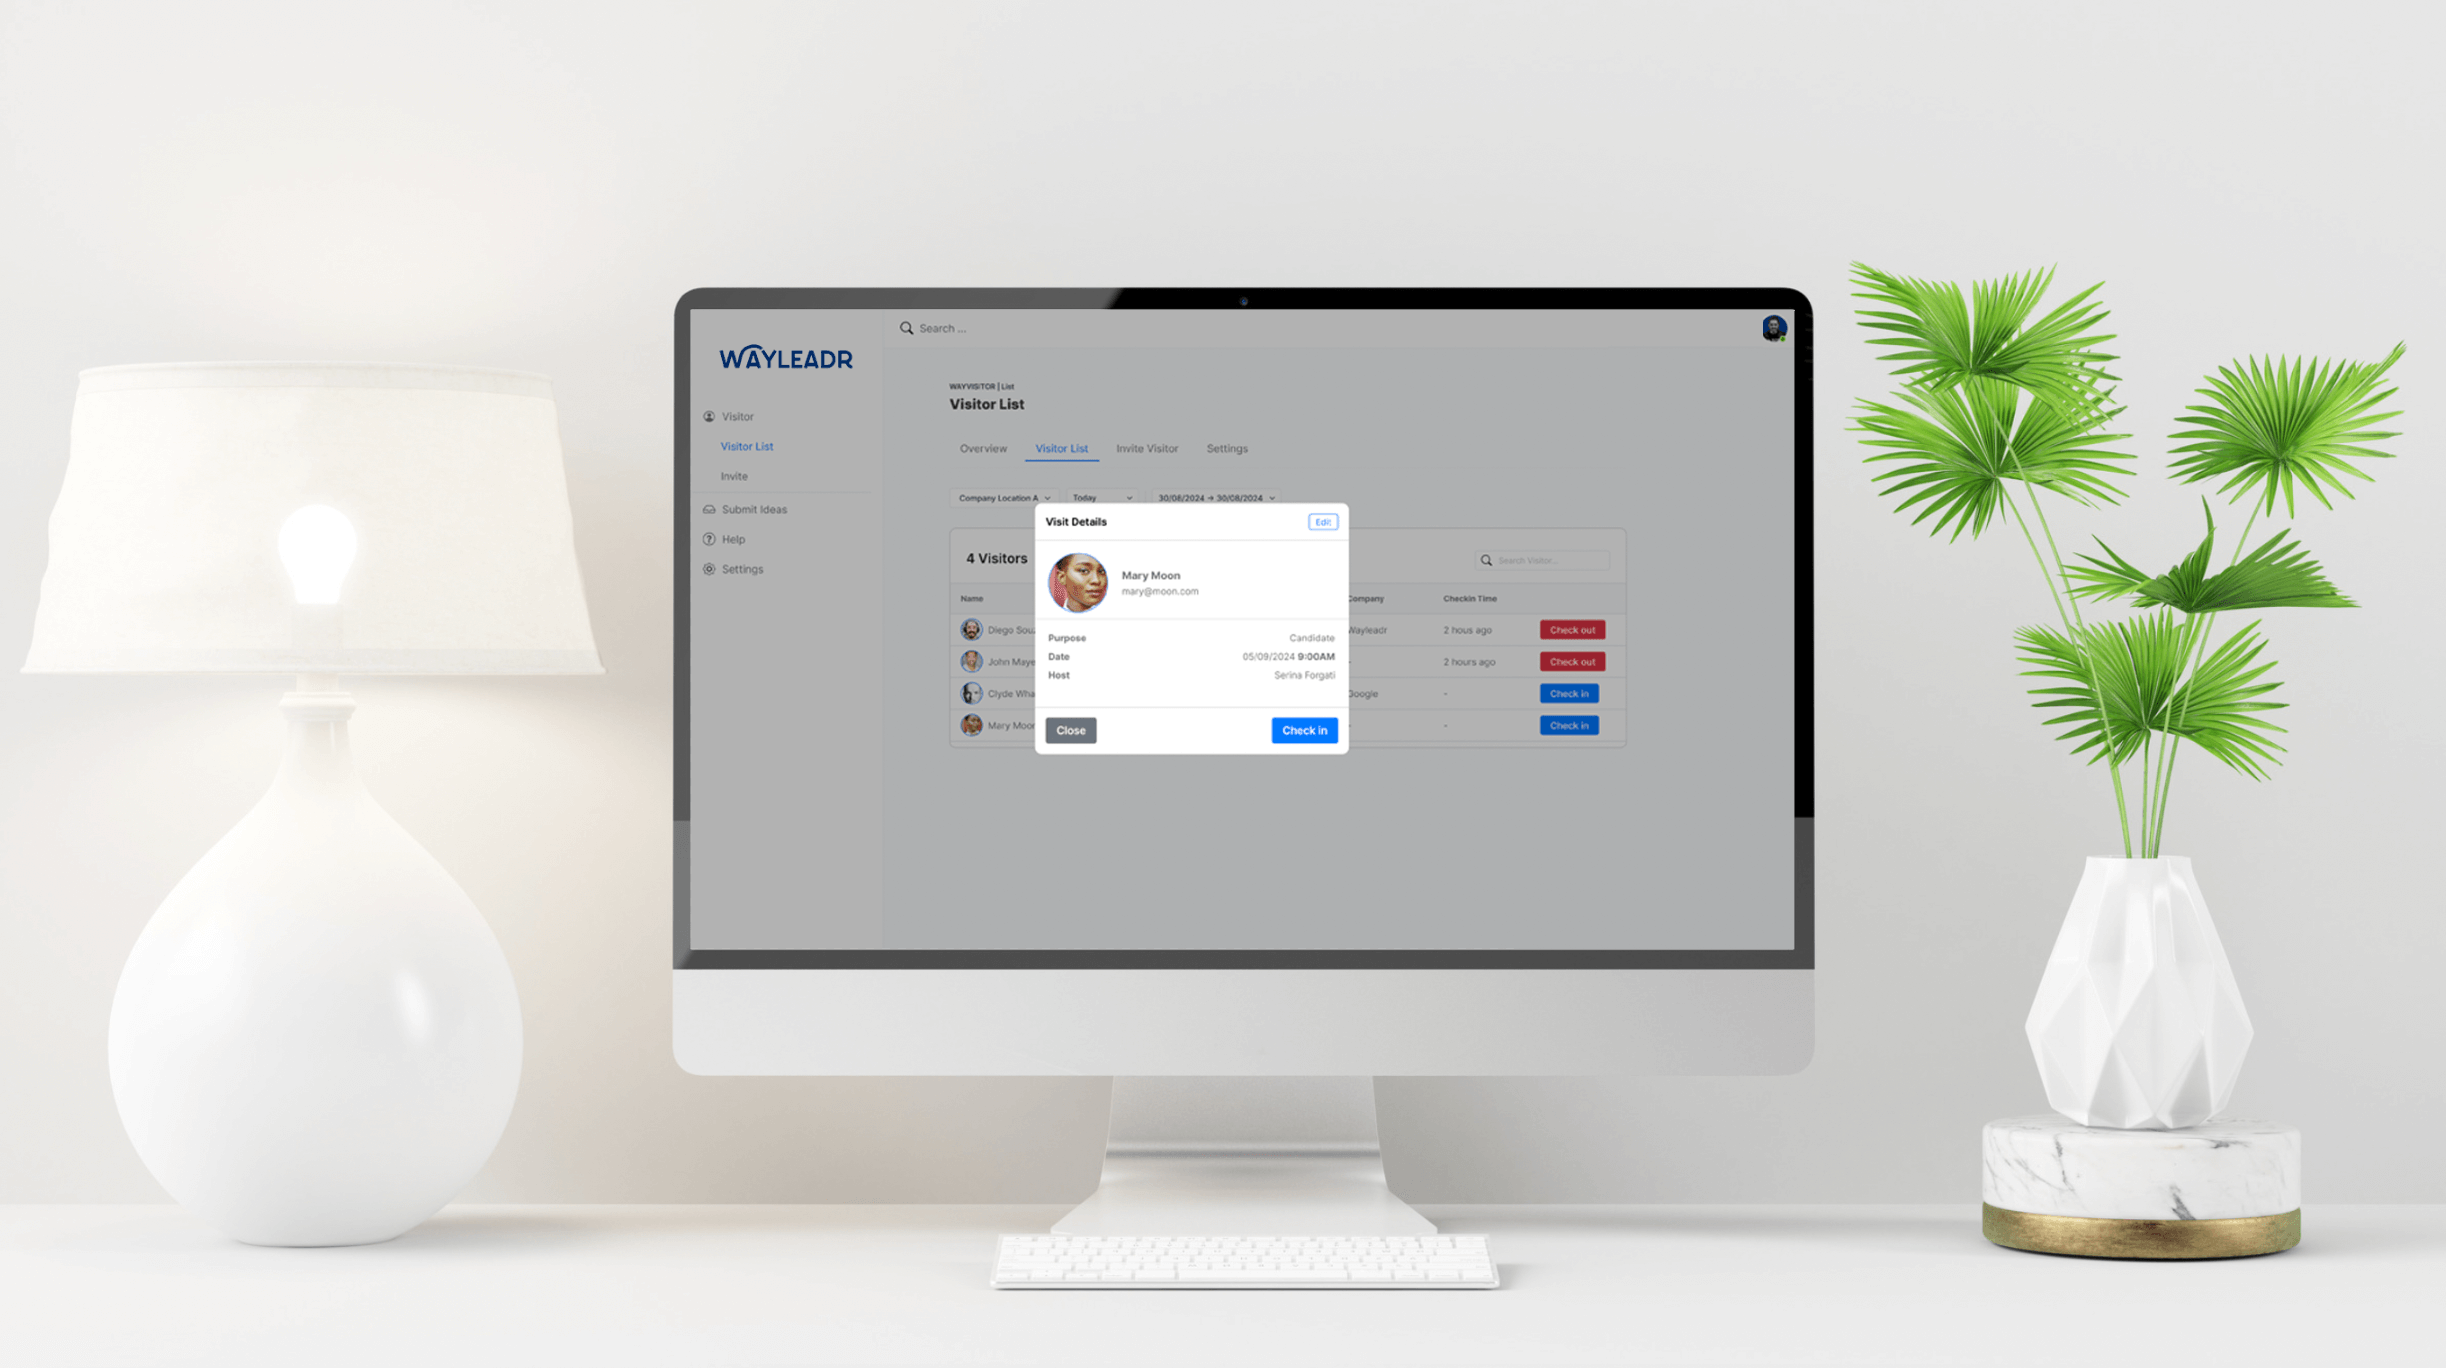Screen dimensions: 2446x1368
Task: Click the Close button in Visit Details
Action: click(x=1070, y=729)
